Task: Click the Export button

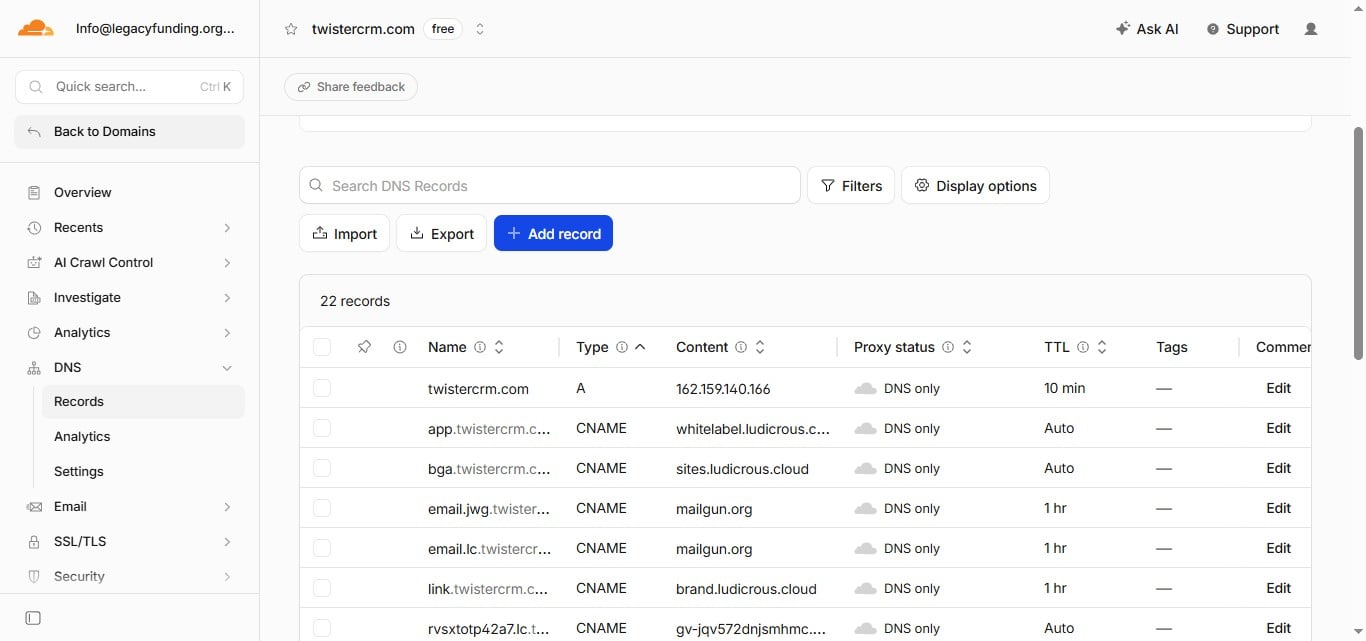Action: (442, 233)
